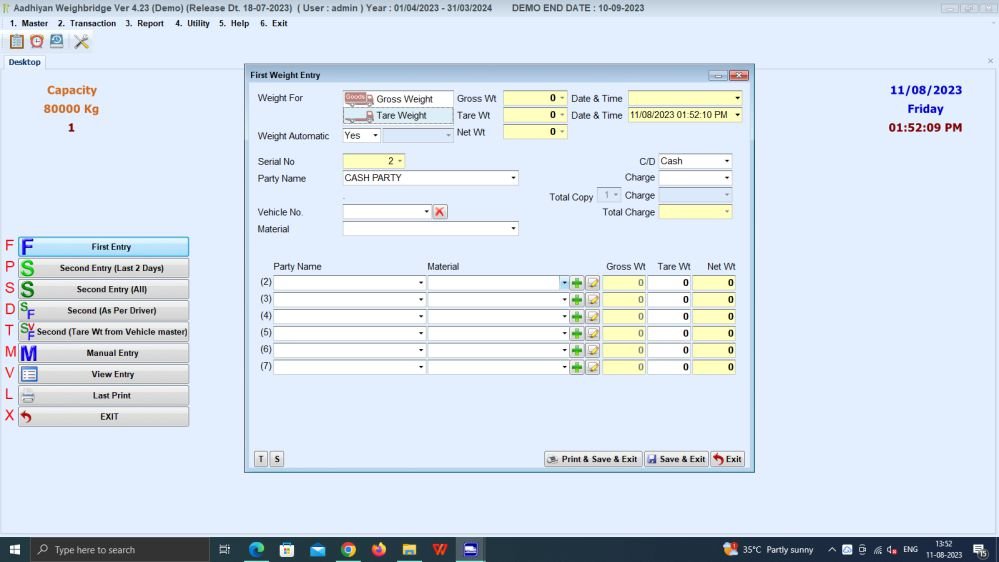
Task: Clear Vehicle No. with the red X icon
Action: 440,212
